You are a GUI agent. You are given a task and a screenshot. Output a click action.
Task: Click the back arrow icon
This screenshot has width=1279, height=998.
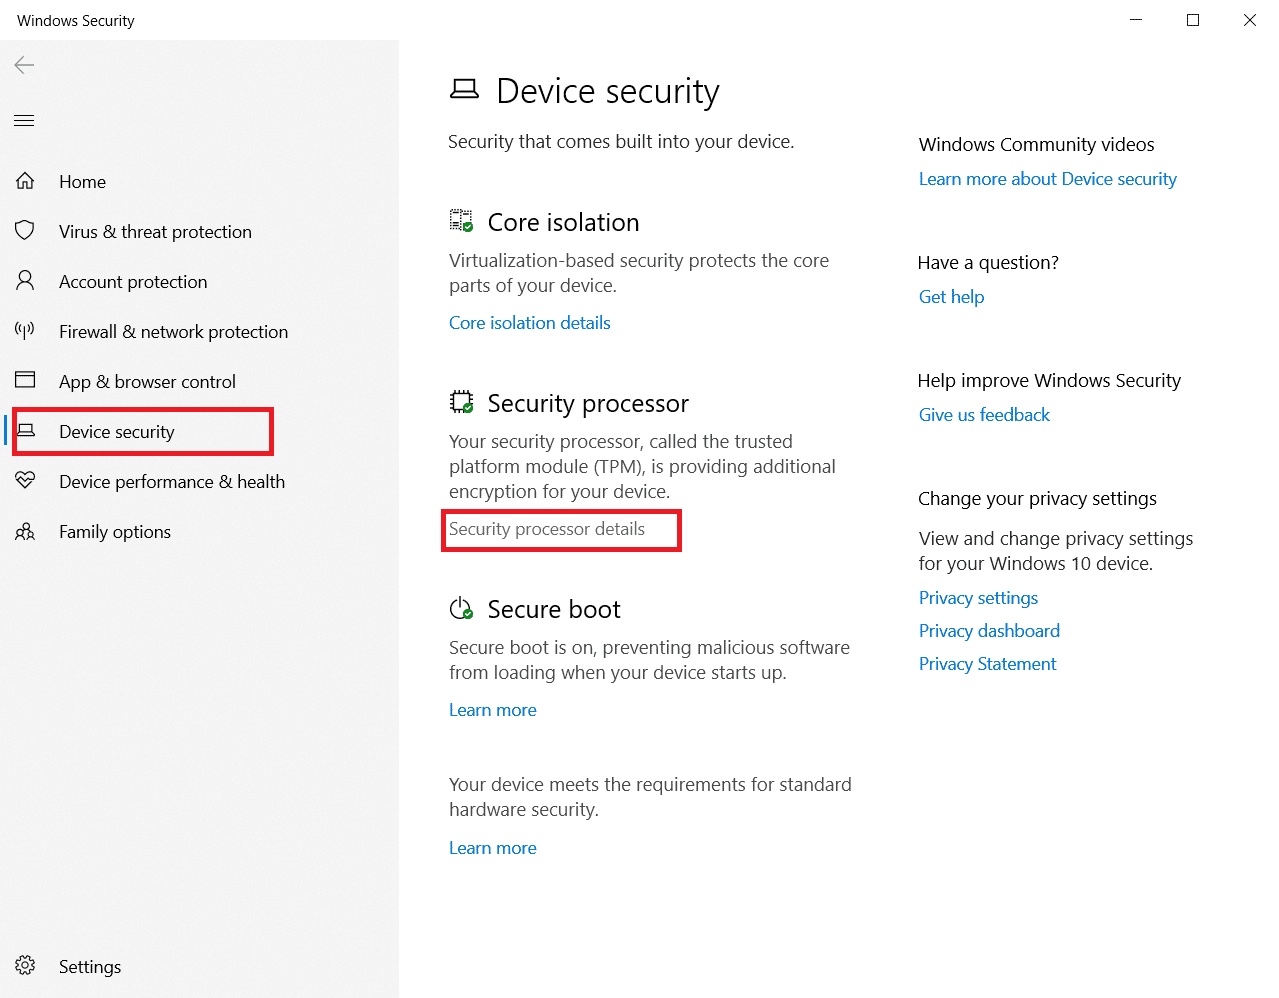point(25,66)
